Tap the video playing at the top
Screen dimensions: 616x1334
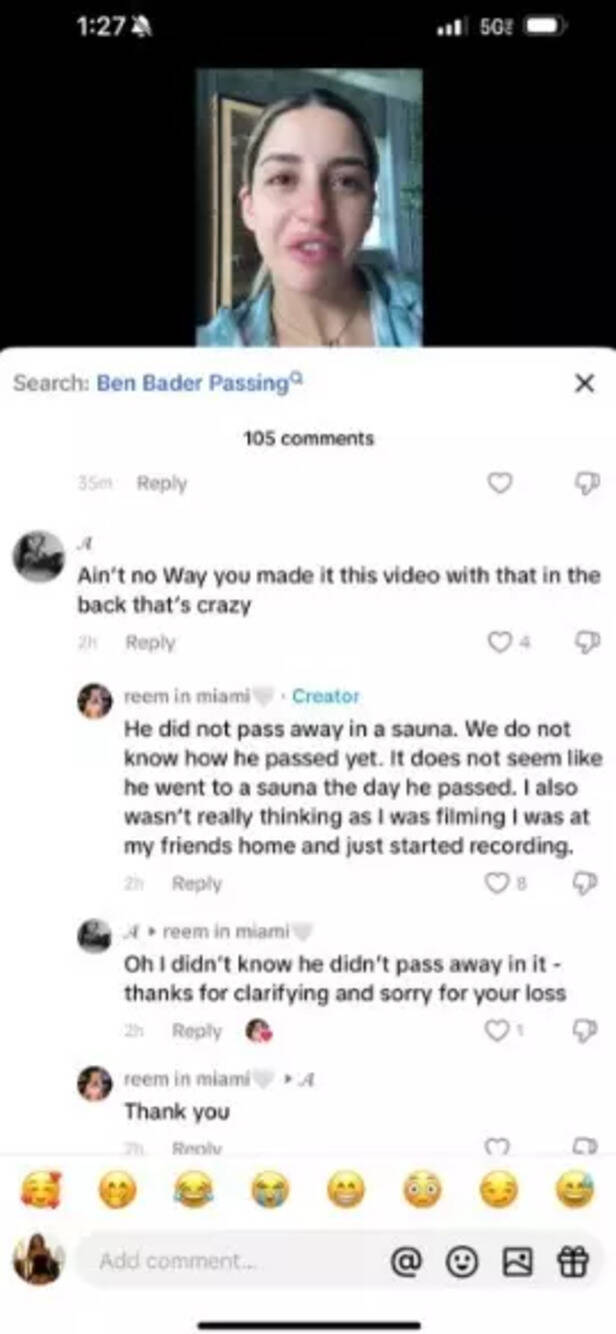308,200
